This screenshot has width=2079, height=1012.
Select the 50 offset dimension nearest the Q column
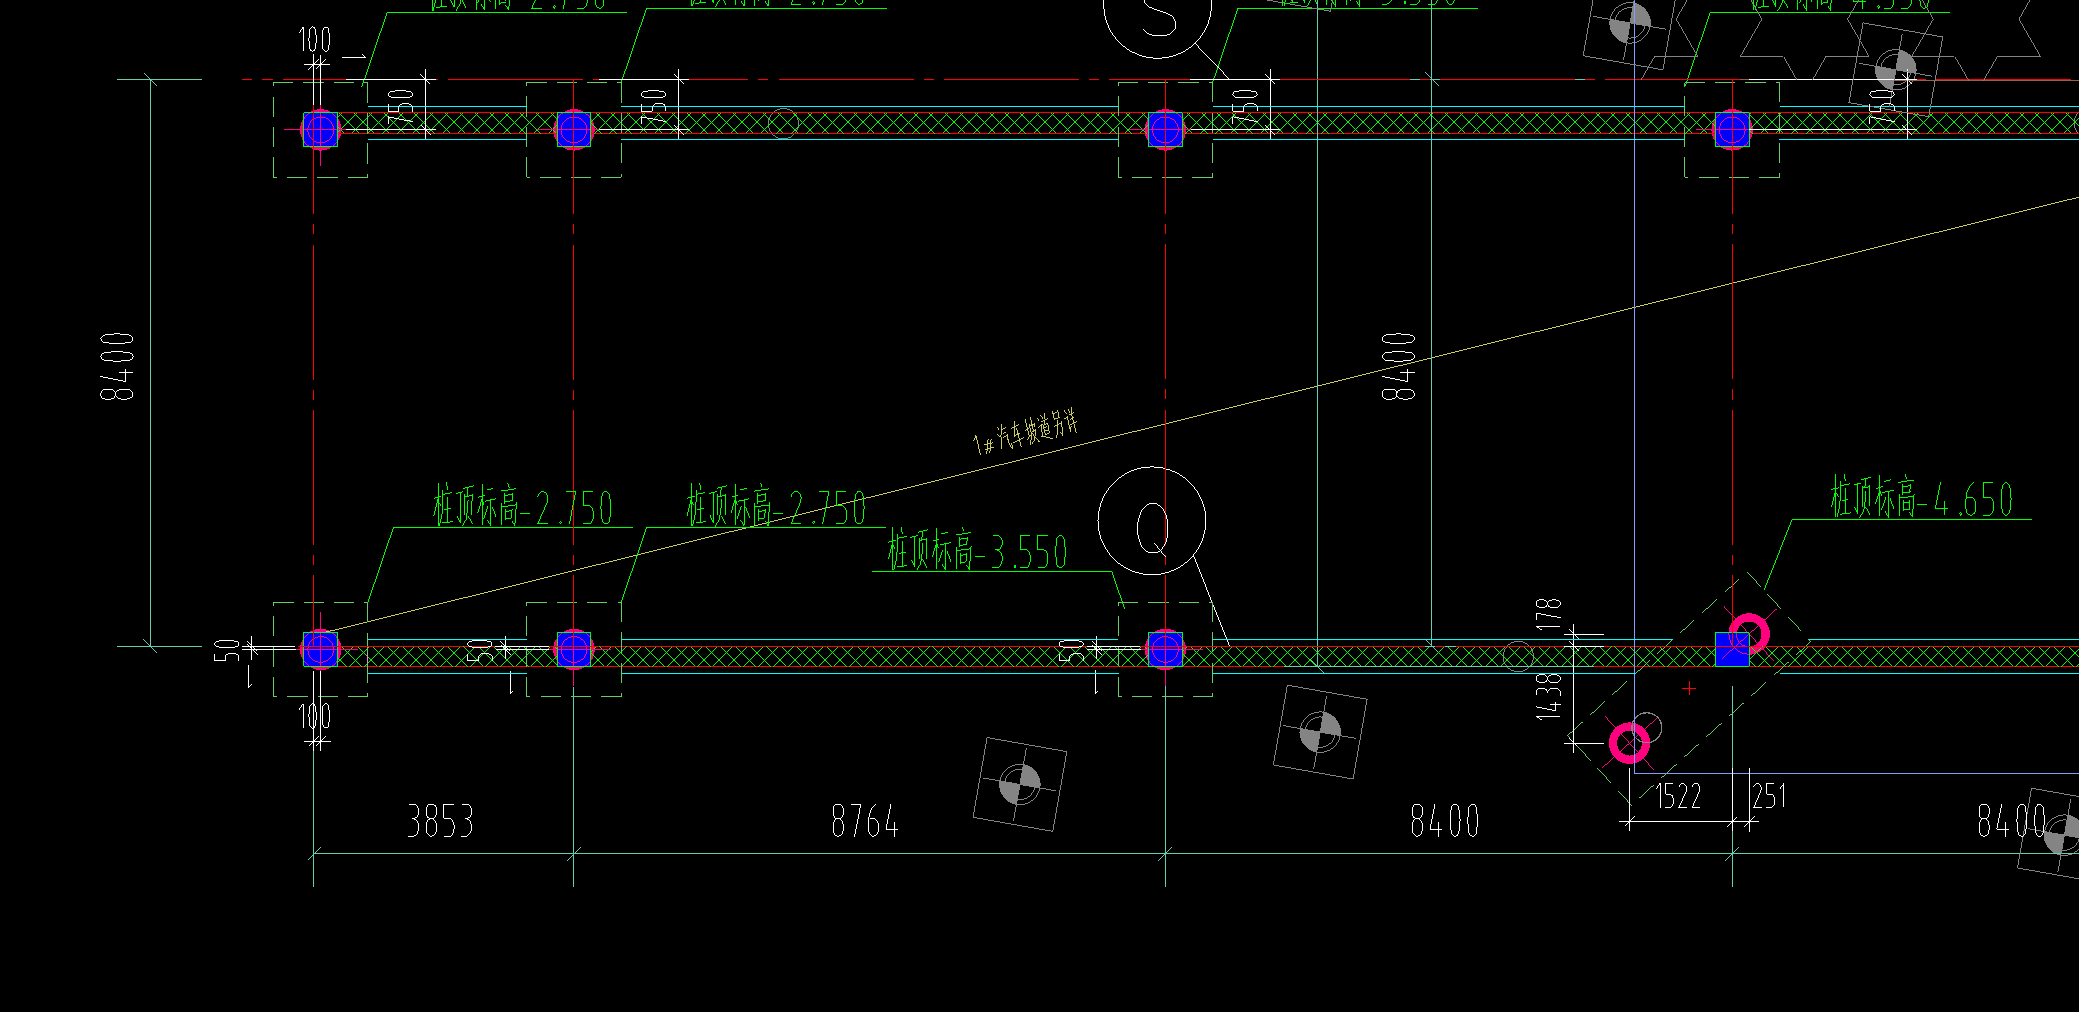[x=1071, y=651]
